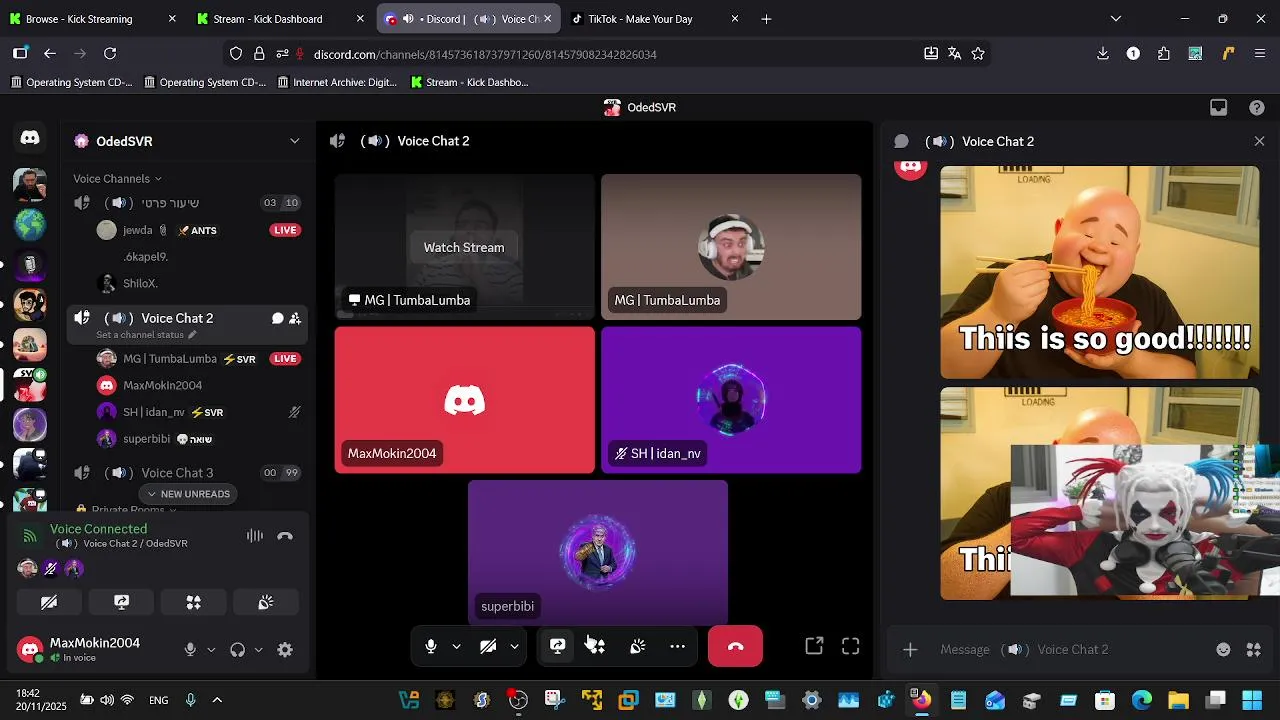Toggle microphone mute in call control bar
This screenshot has height=720, width=1280.
pos(431,646)
